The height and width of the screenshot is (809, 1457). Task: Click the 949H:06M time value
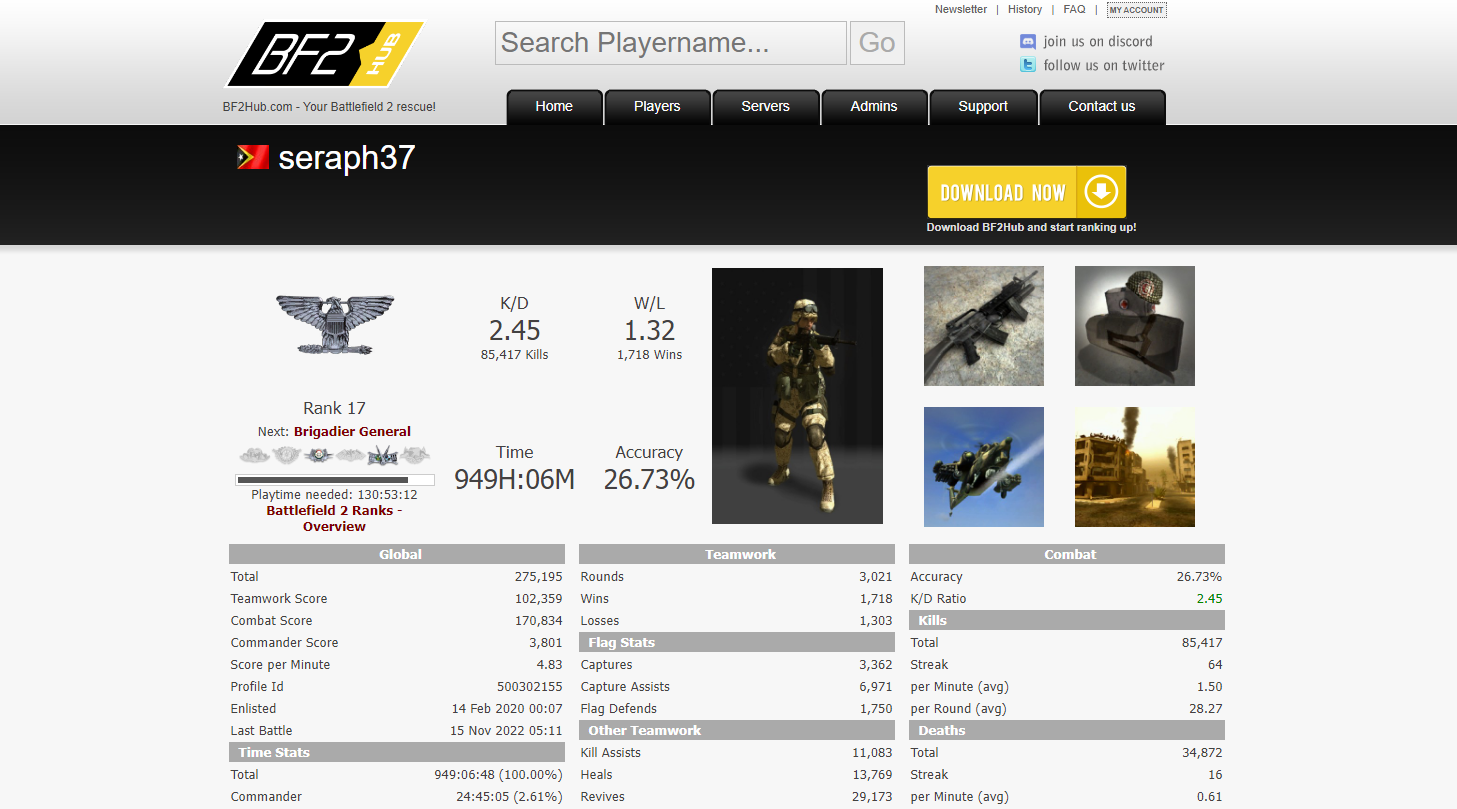(514, 480)
